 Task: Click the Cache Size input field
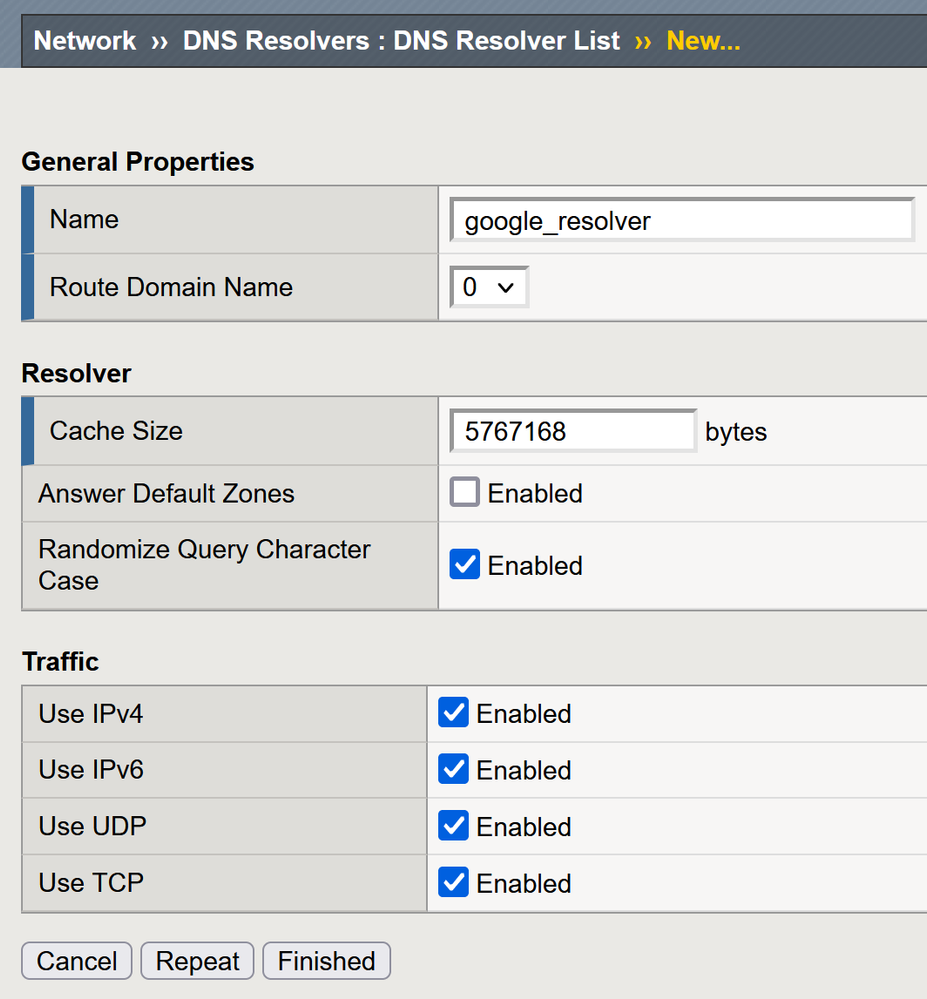pyautogui.click(x=573, y=431)
